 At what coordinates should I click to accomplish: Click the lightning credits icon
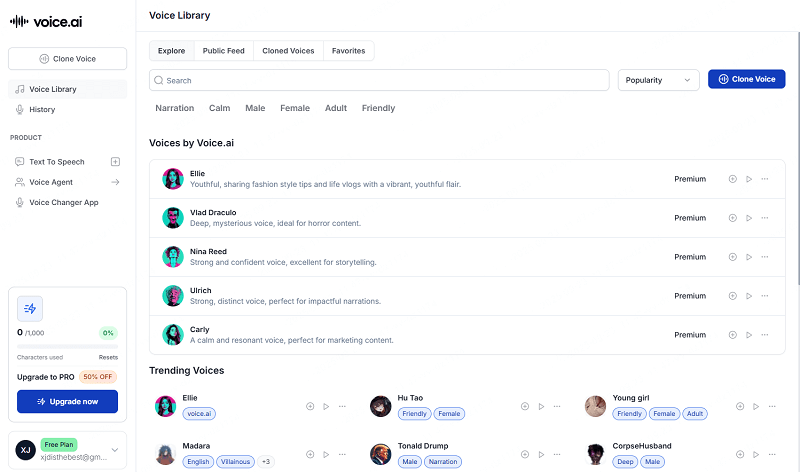click(30, 309)
